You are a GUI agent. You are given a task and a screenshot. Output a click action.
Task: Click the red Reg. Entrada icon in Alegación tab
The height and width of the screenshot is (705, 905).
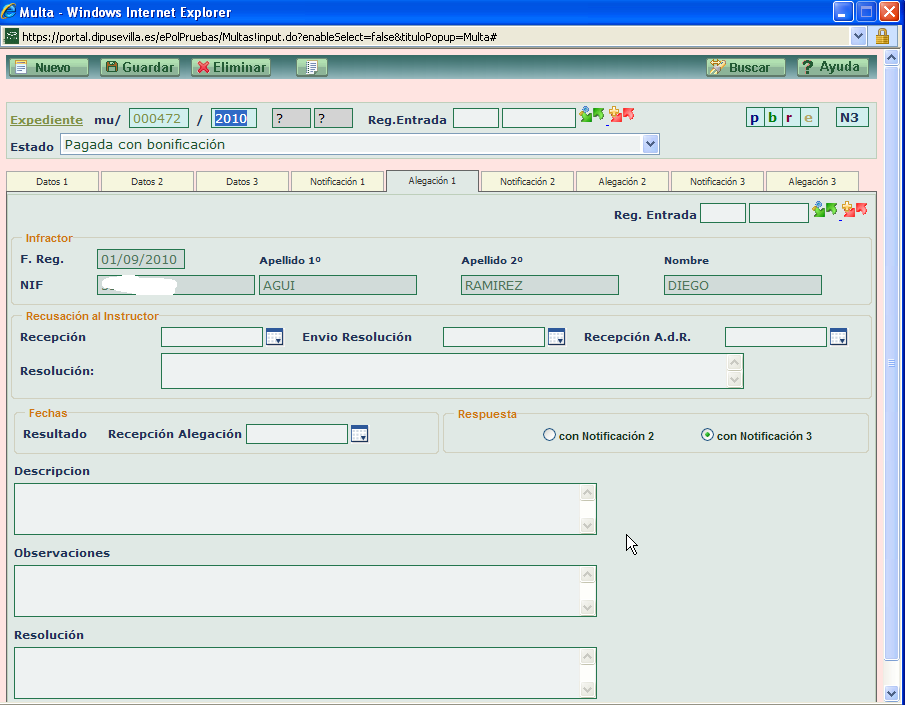point(855,209)
